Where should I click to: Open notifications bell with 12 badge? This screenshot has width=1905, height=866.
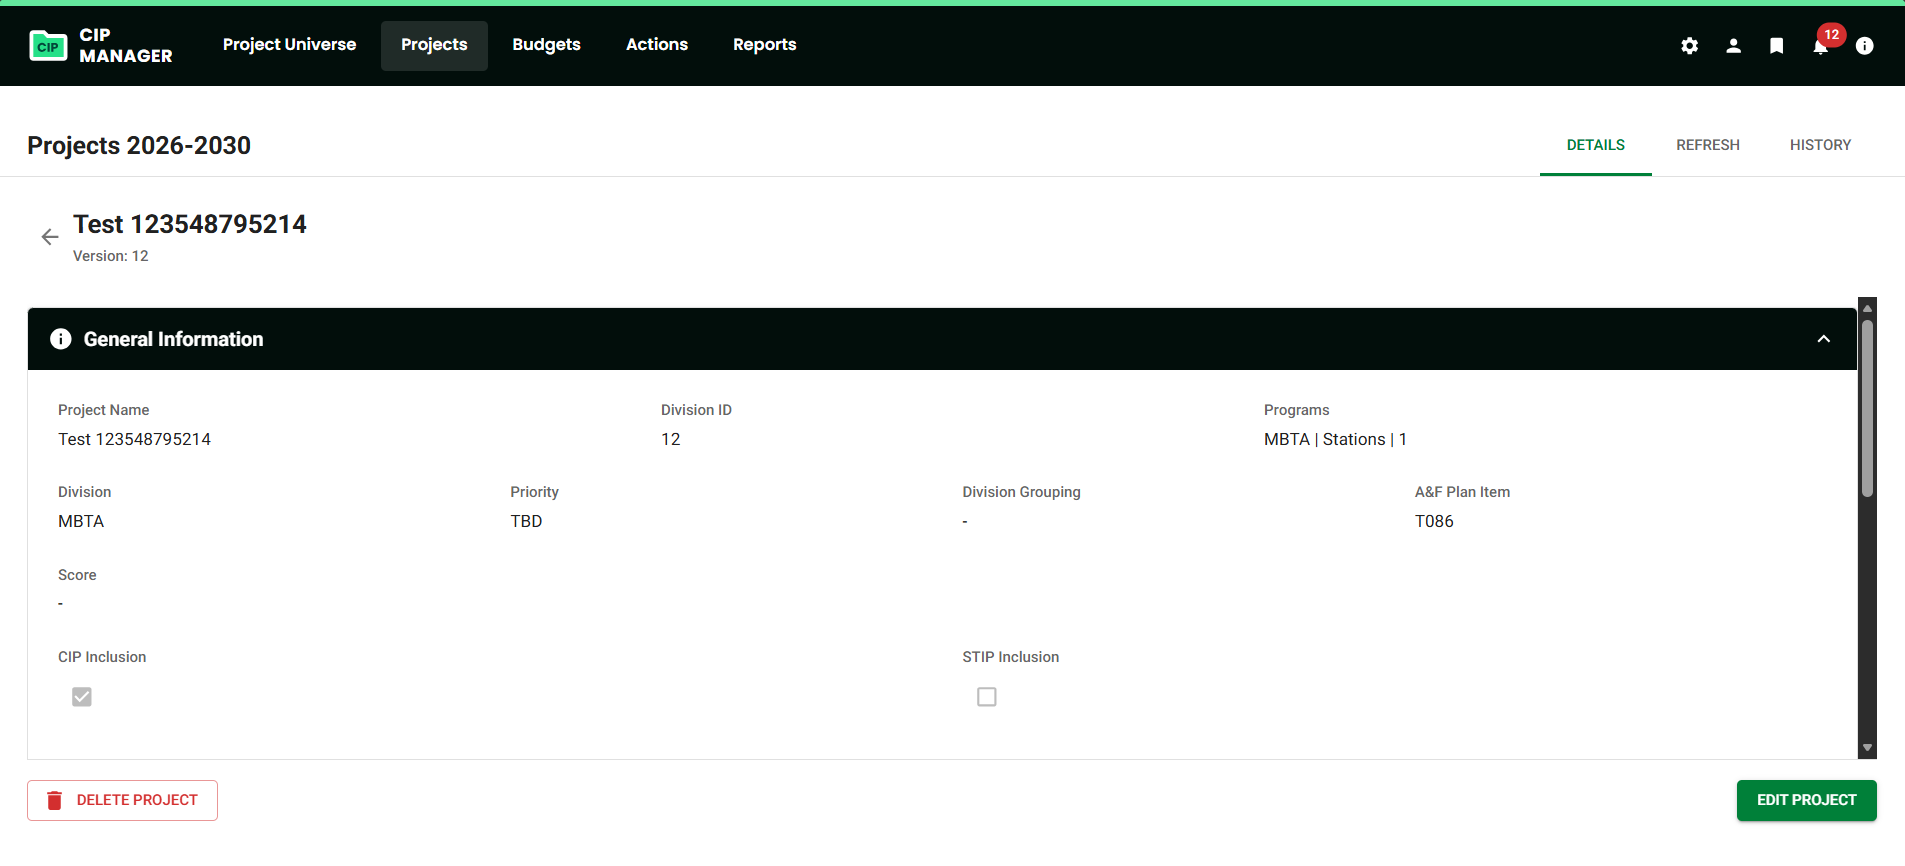point(1820,46)
